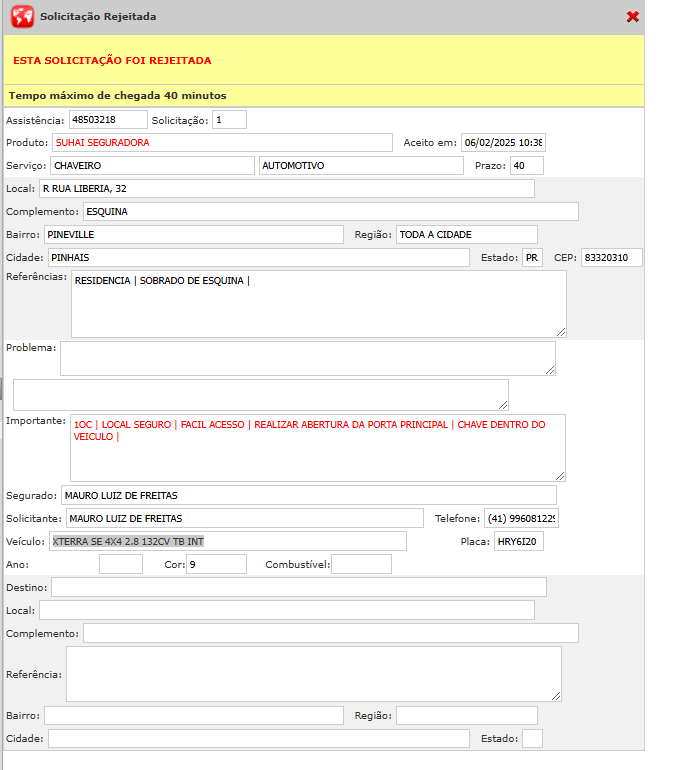Click the resize grip on Problema text area

coord(550,371)
